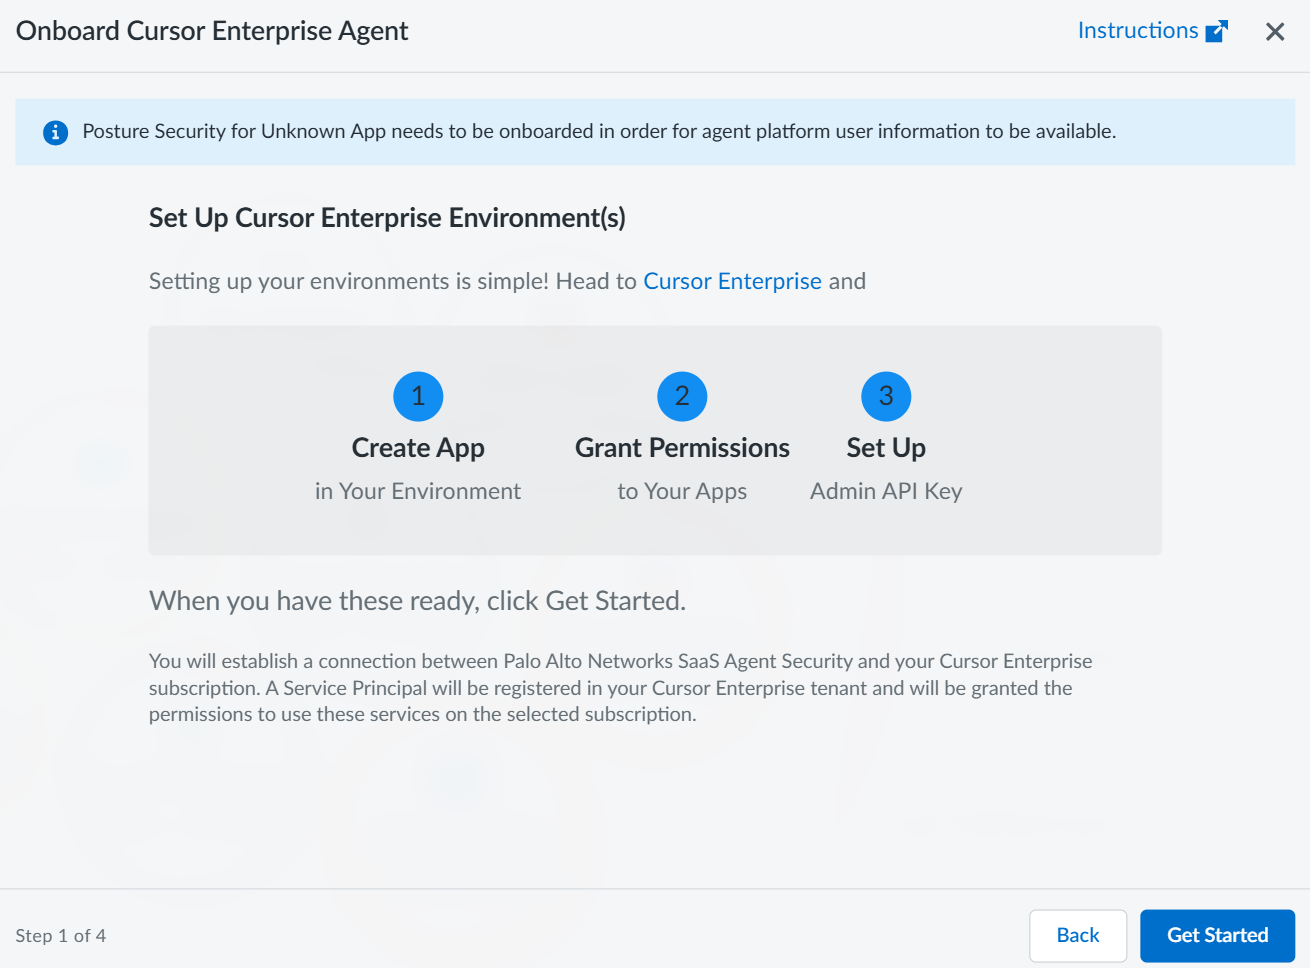1310x968 pixels.
Task: Click the Posture Security info banner text
Action: pyautogui.click(x=599, y=132)
